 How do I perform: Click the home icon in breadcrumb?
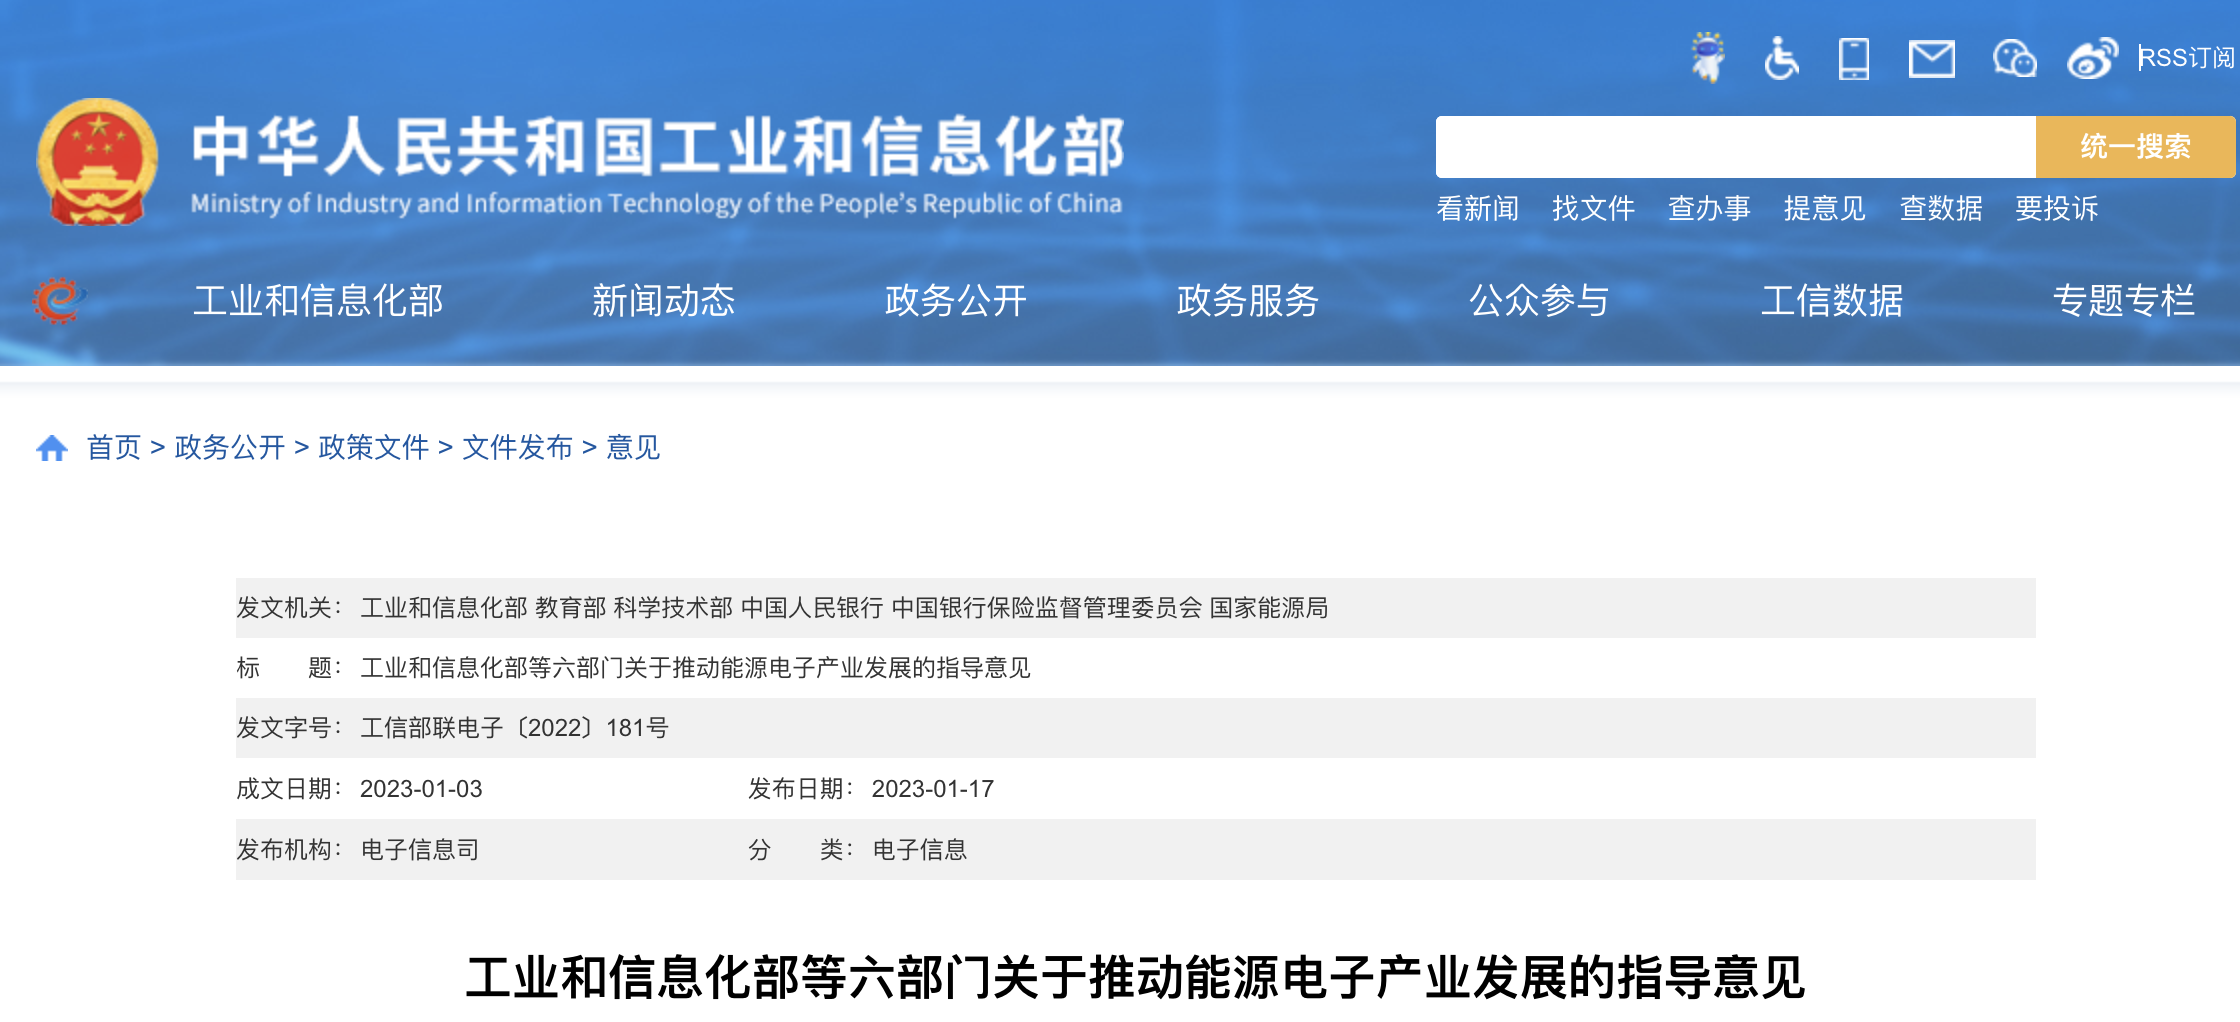(52, 448)
